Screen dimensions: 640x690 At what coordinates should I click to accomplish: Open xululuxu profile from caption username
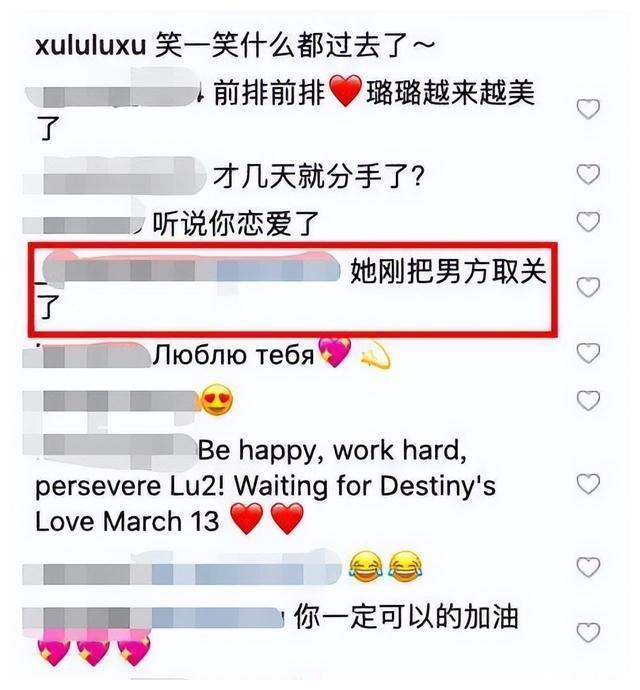tap(90, 45)
